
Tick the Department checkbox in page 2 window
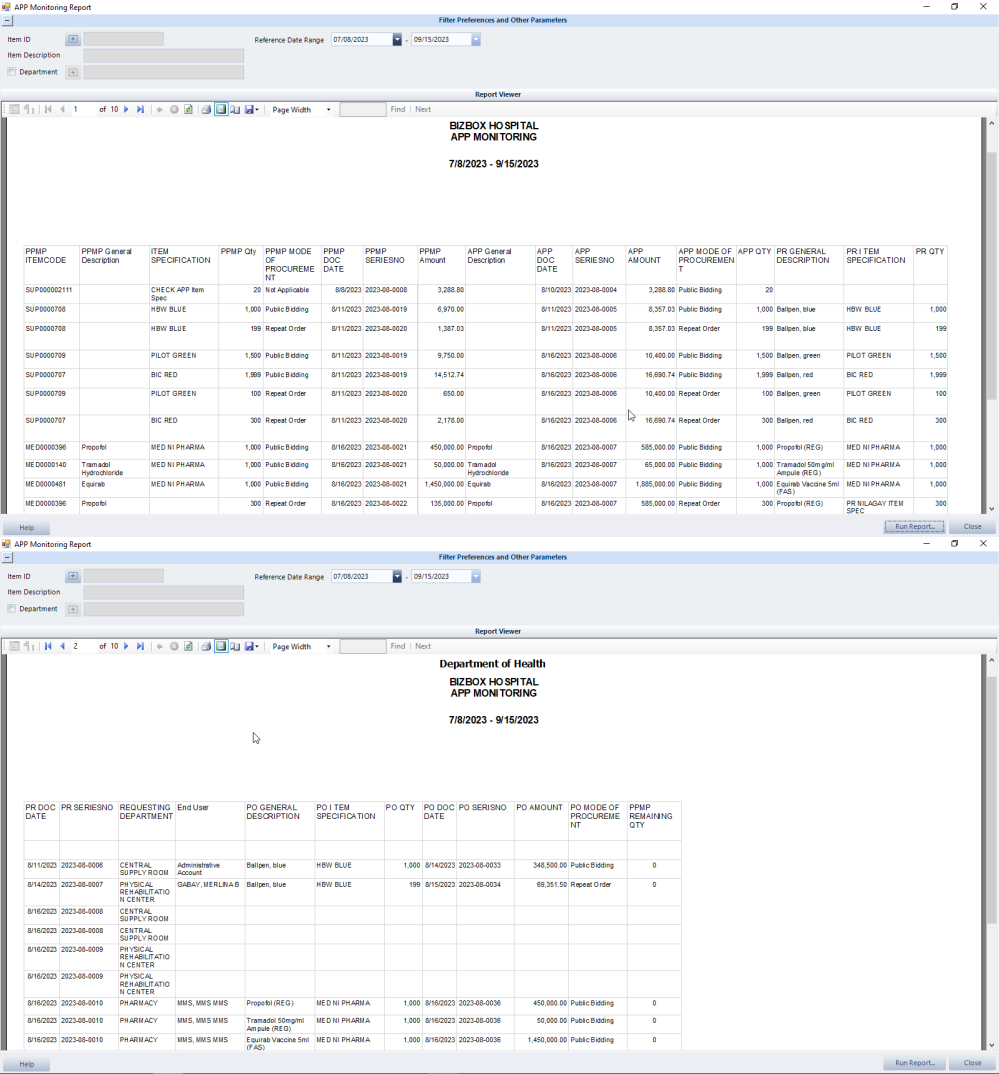pos(12,609)
